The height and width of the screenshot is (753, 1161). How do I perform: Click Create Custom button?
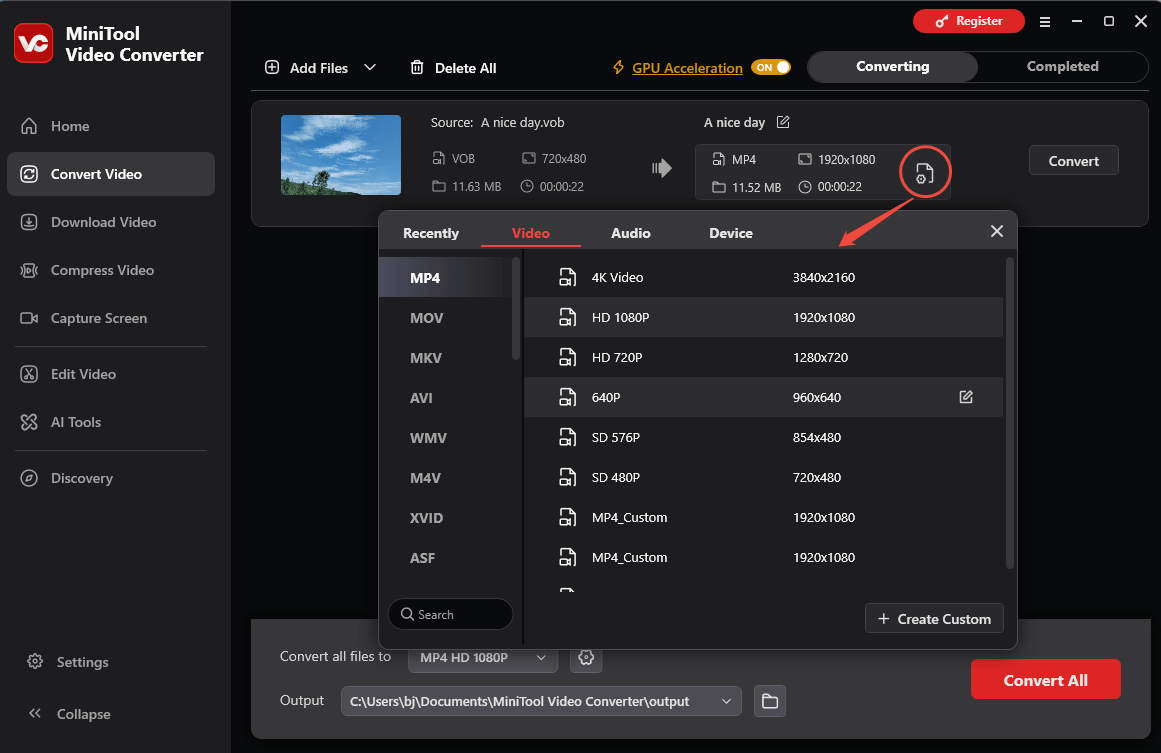tap(934, 618)
